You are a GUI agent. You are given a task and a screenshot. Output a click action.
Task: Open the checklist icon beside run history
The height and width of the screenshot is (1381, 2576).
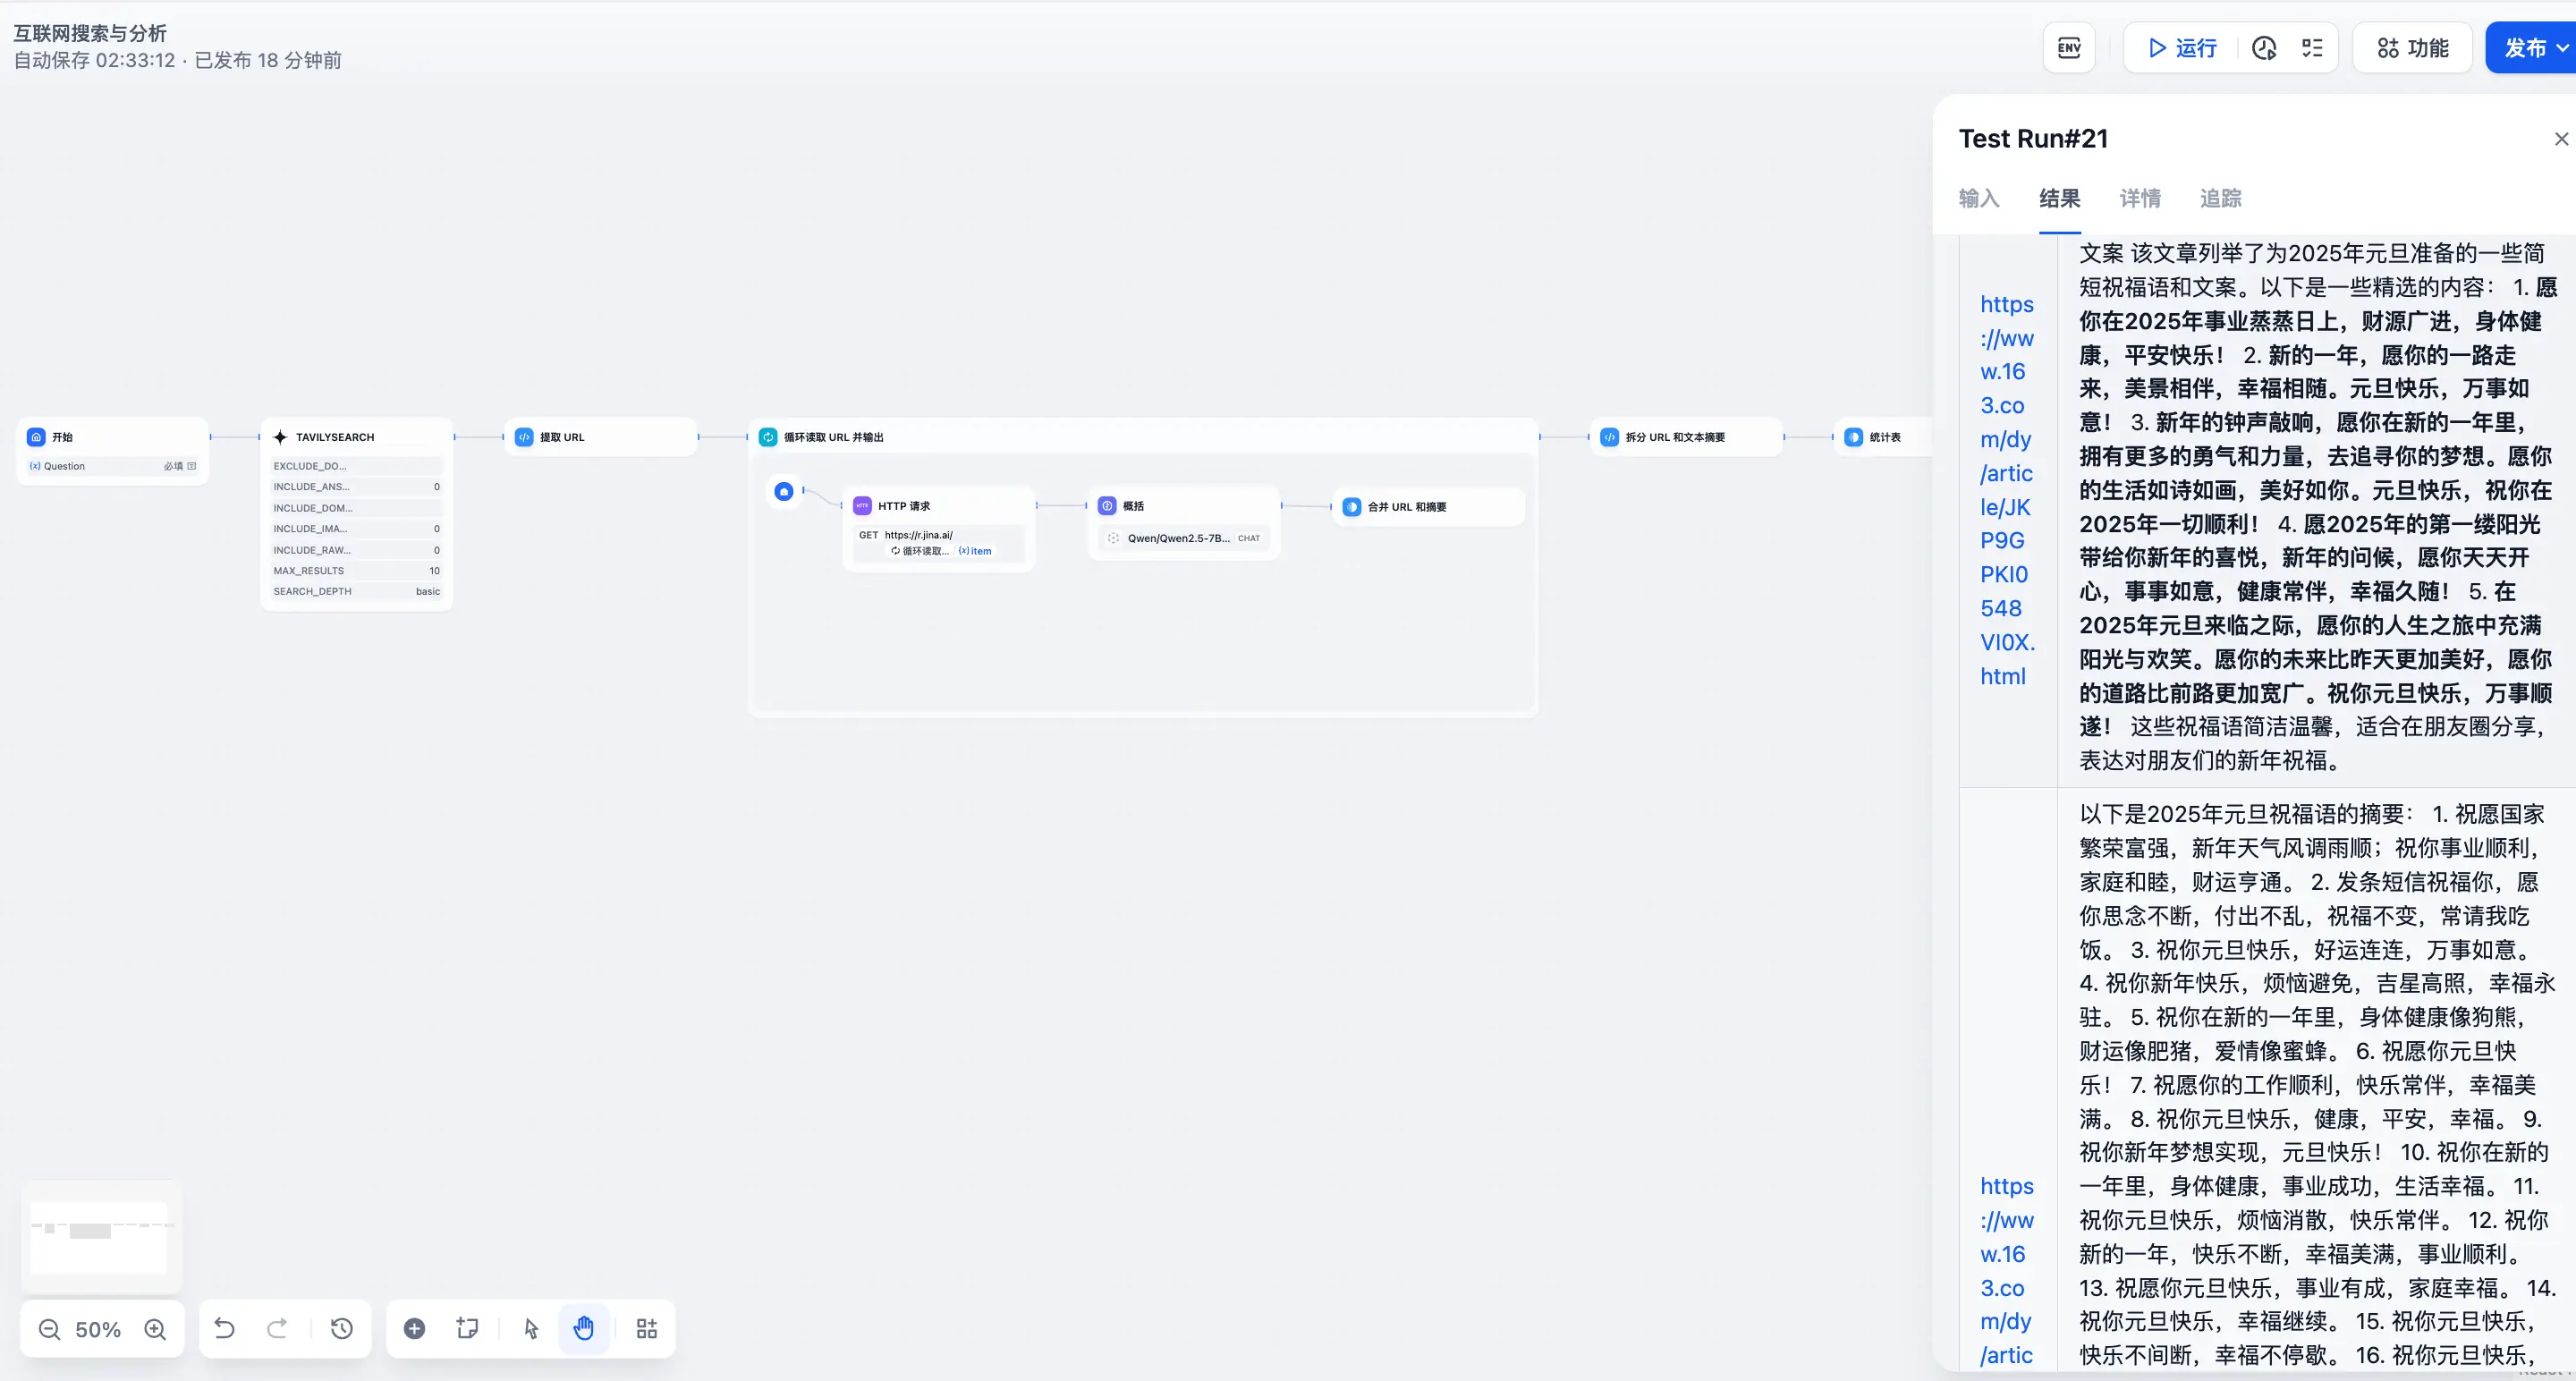(x=2312, y=48)
